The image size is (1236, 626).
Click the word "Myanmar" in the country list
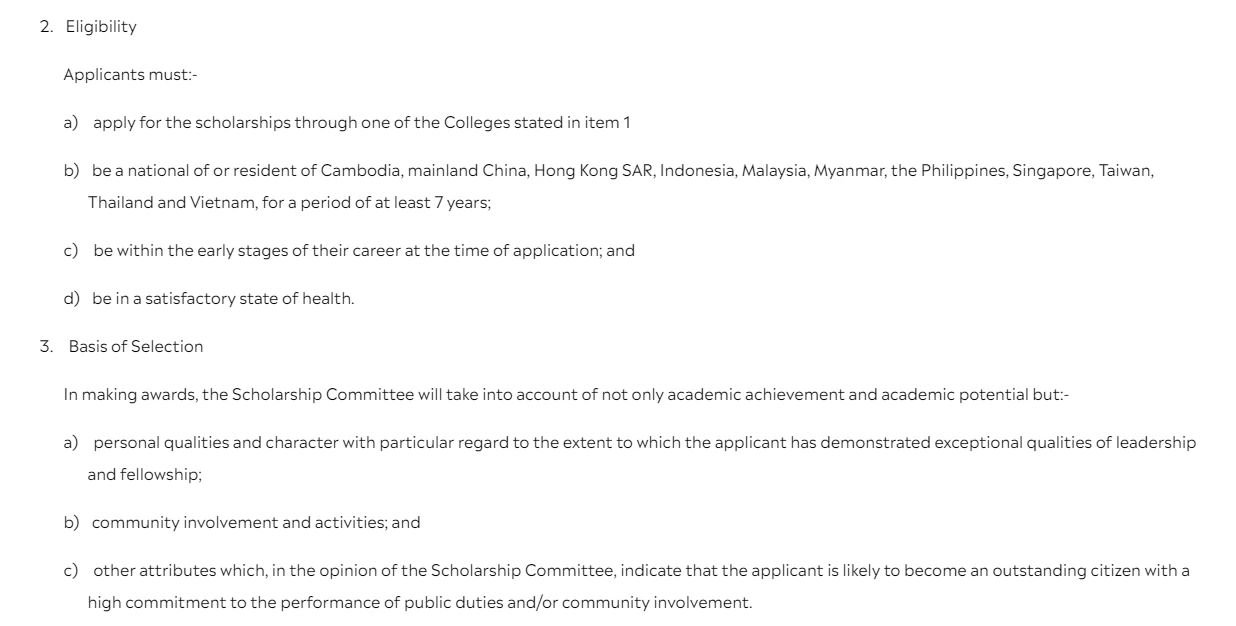(x=848, y=171)
